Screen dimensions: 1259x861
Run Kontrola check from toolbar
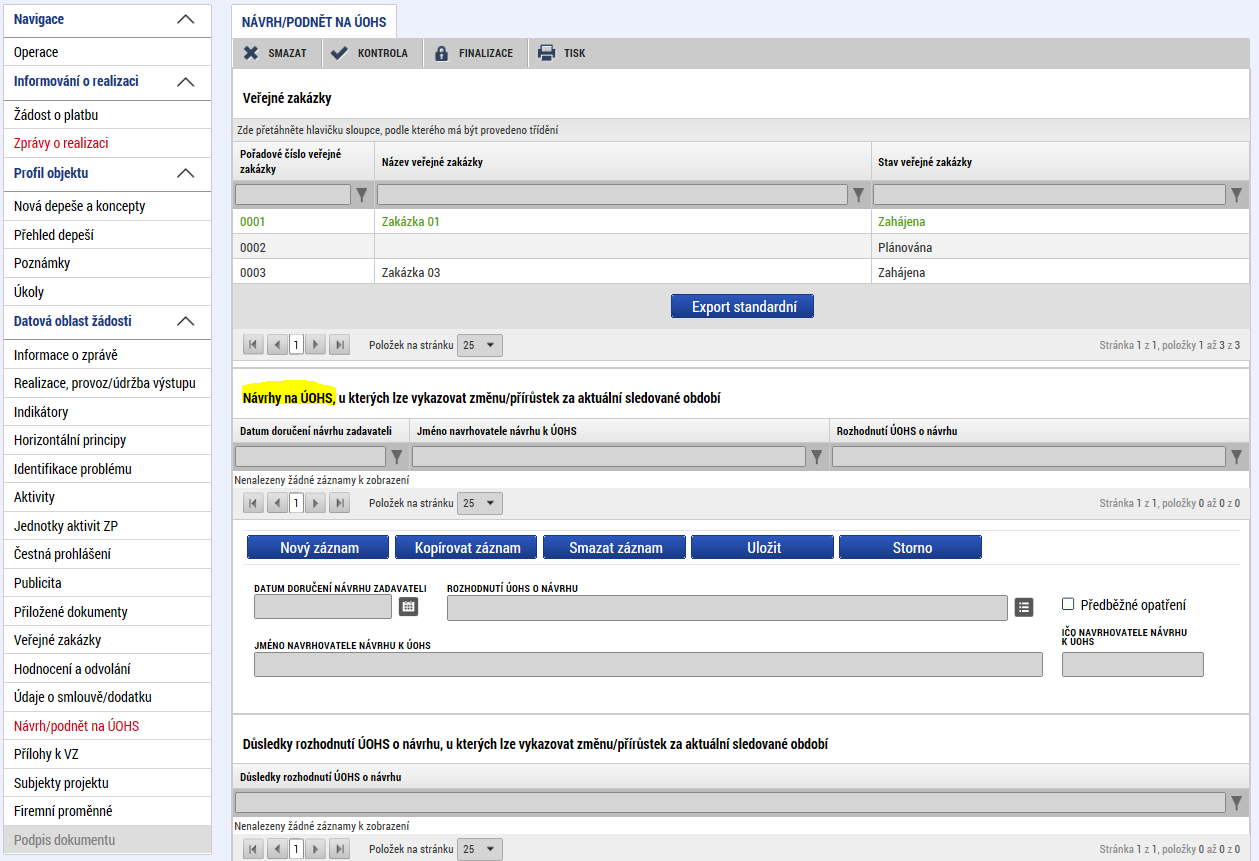[x=339, y=53]
